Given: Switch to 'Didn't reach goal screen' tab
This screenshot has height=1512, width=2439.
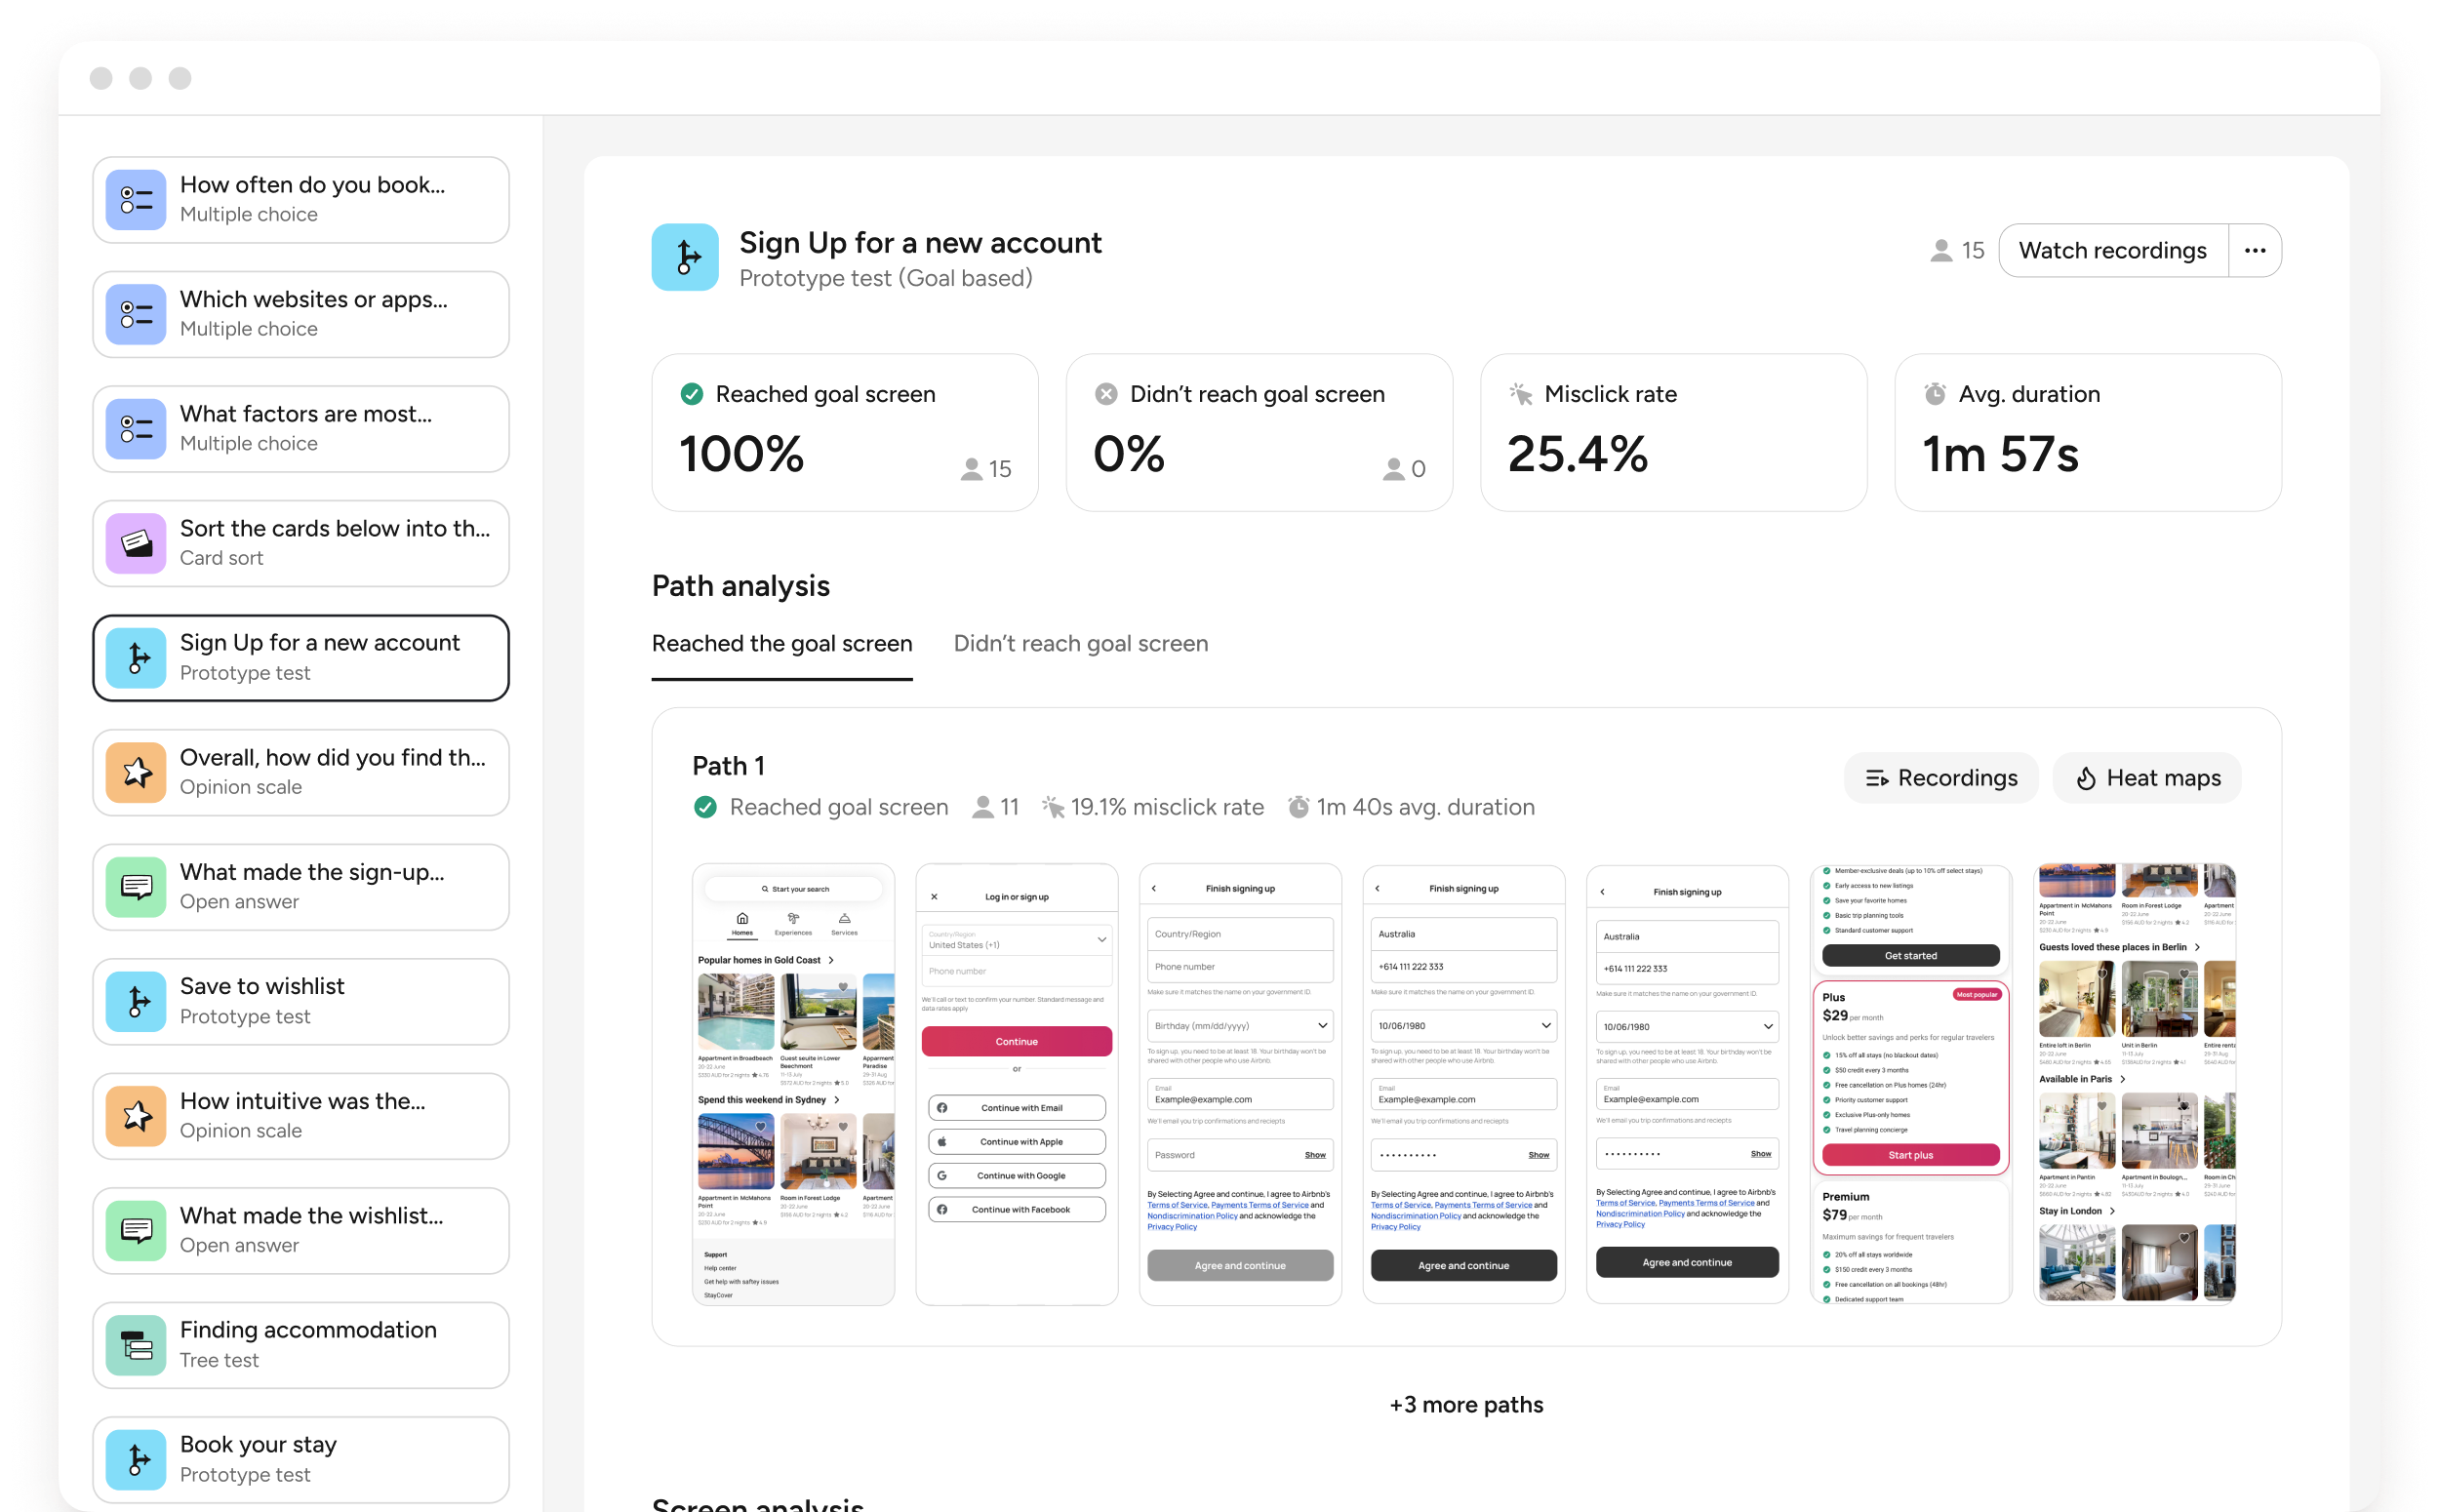Looking at the screenshot, I should pyautogui.click(x=1080, y=643).
